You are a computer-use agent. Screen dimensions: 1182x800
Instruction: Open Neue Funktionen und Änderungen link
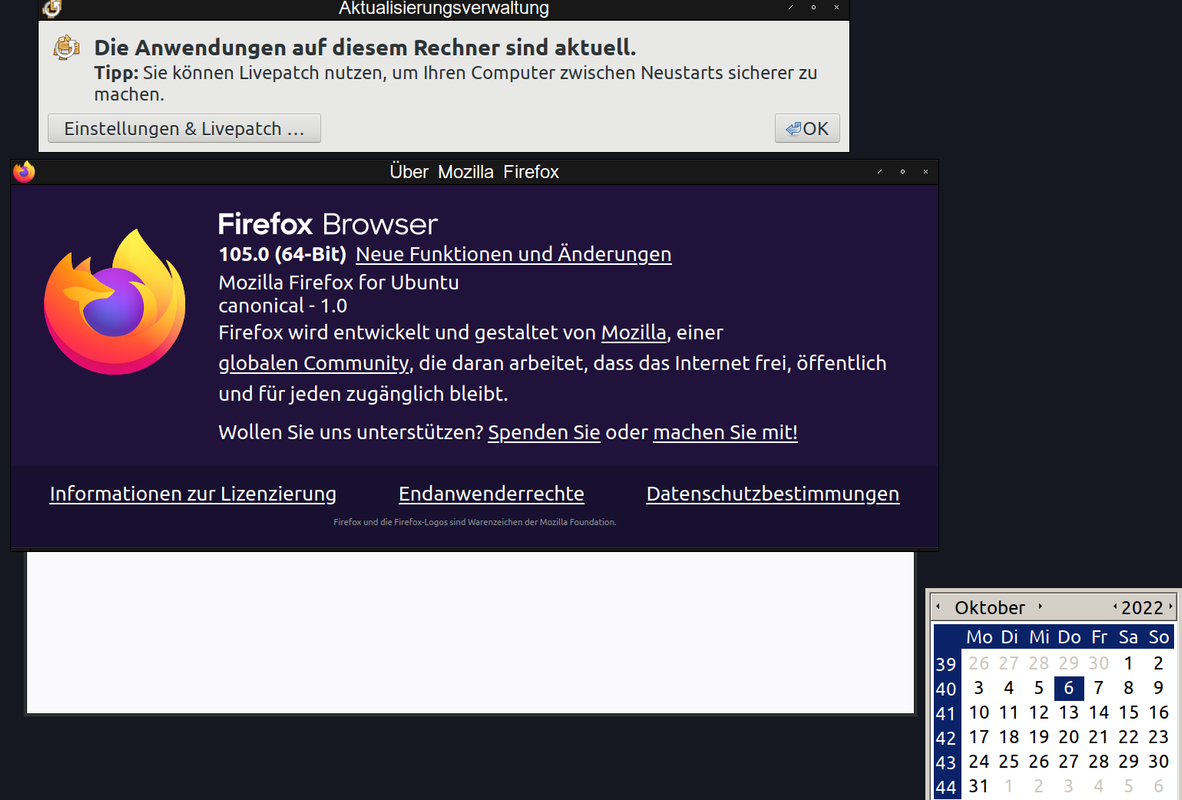[513, 254]
